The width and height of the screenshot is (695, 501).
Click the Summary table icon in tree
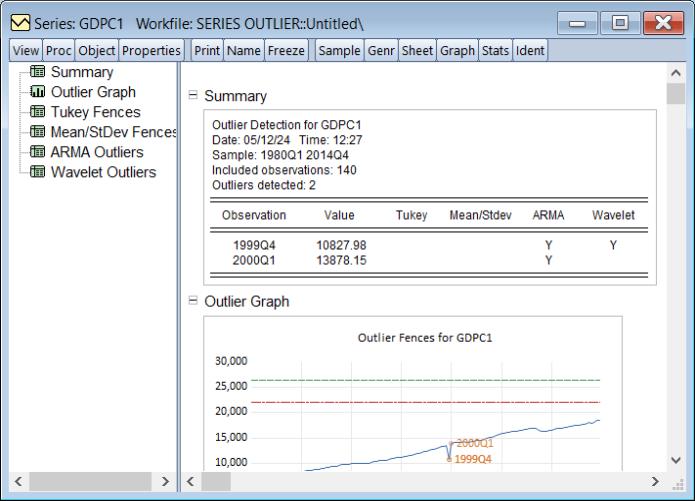[38, 72]
